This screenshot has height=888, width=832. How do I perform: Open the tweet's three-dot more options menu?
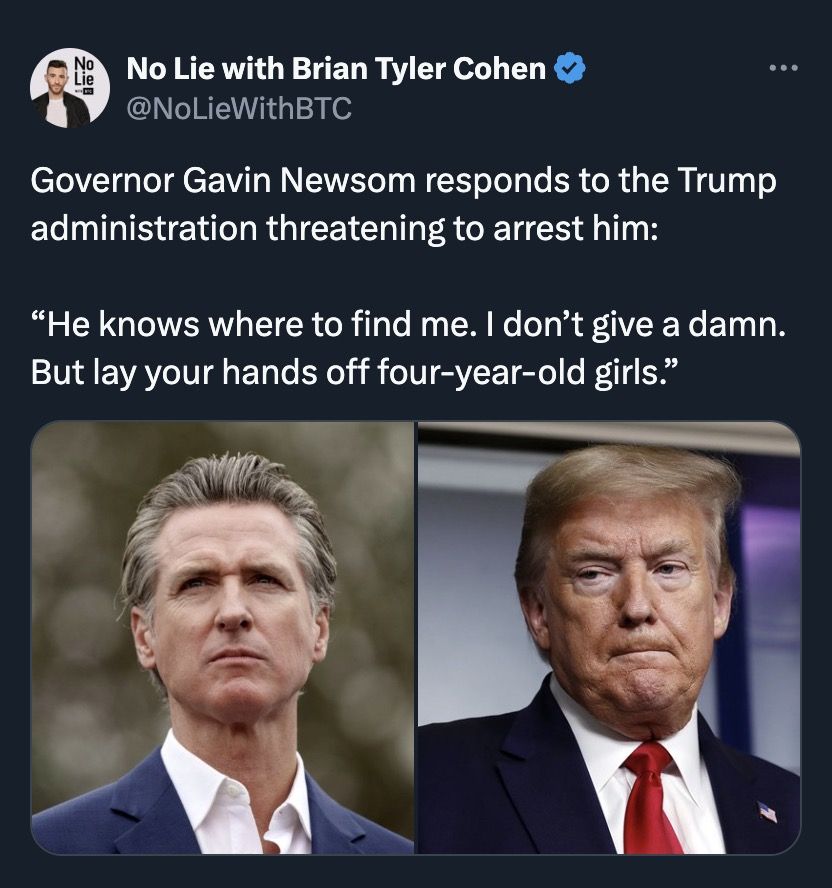click(784, 68)
